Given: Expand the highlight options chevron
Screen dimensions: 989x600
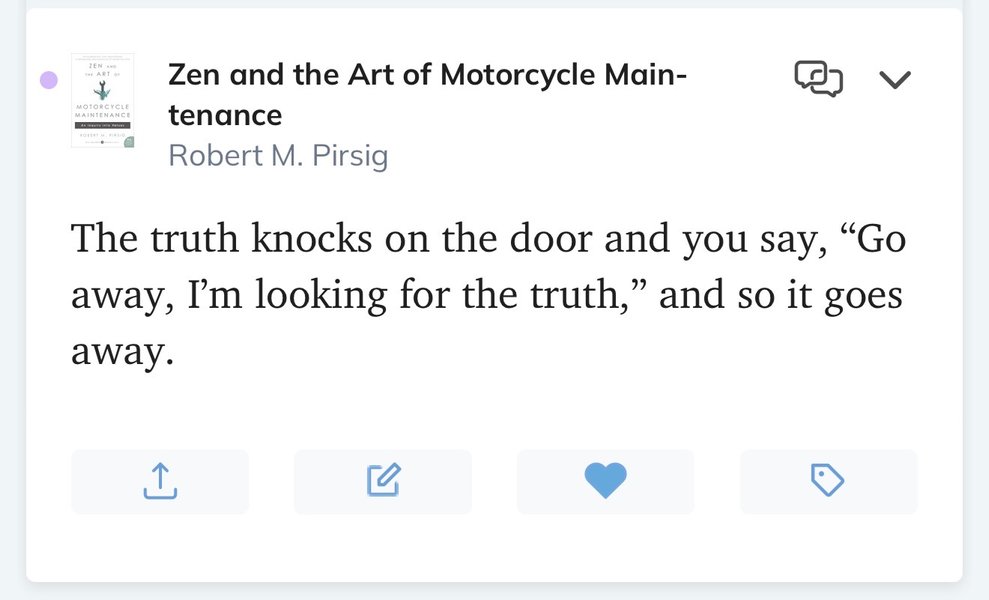Looking at the screenshot, I should (x=894, y=79).
